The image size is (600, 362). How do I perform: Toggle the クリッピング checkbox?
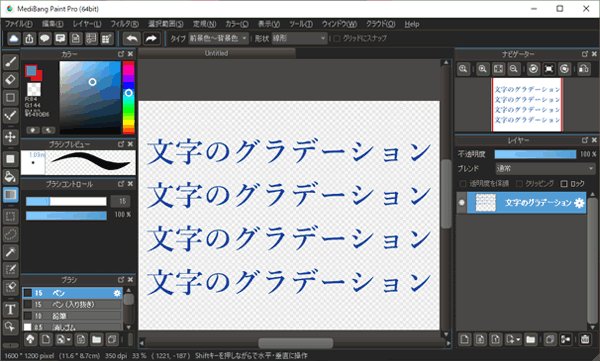519,184
